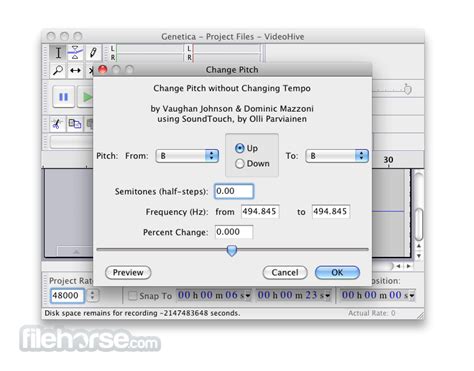Screen dimensions: 474x371
Task: Click the vertical scroll up arrow
Action: (x=419, y=246)
